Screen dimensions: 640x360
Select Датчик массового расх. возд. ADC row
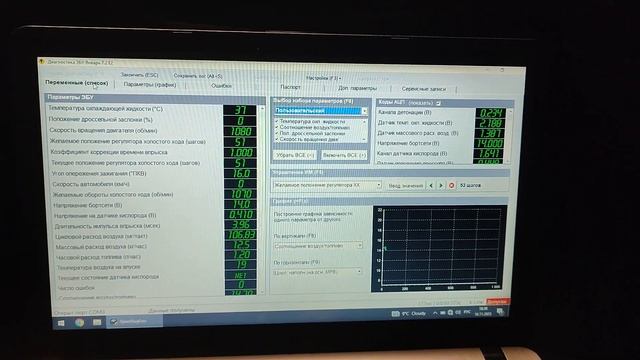pyautogui.click(x=441, y=133)
